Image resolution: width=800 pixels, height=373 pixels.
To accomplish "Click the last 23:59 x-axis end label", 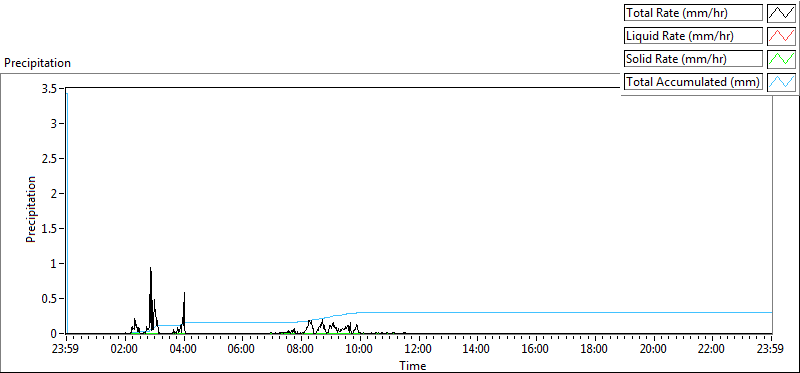I will [x=771, y=350].
